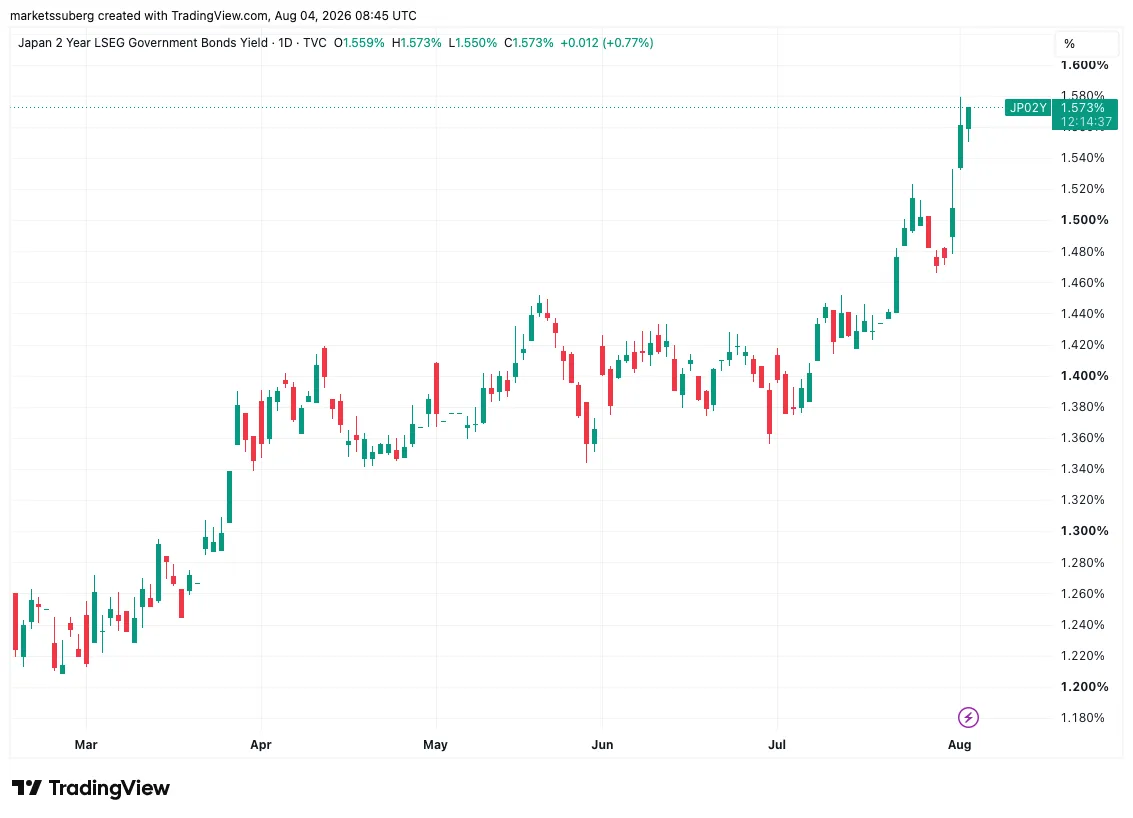Click the open value O1.559%
The height and width of the screenshot is (818, 1133).
coord(359,43)
